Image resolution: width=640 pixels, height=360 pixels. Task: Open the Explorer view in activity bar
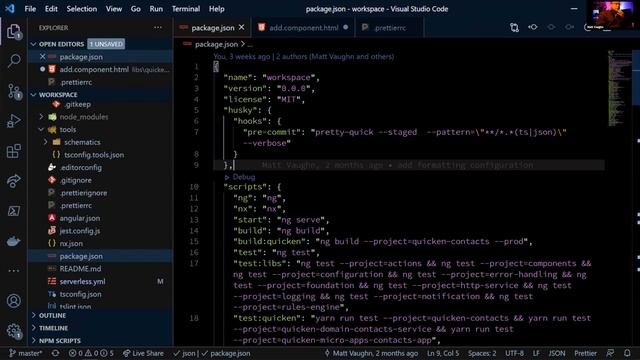13,31
